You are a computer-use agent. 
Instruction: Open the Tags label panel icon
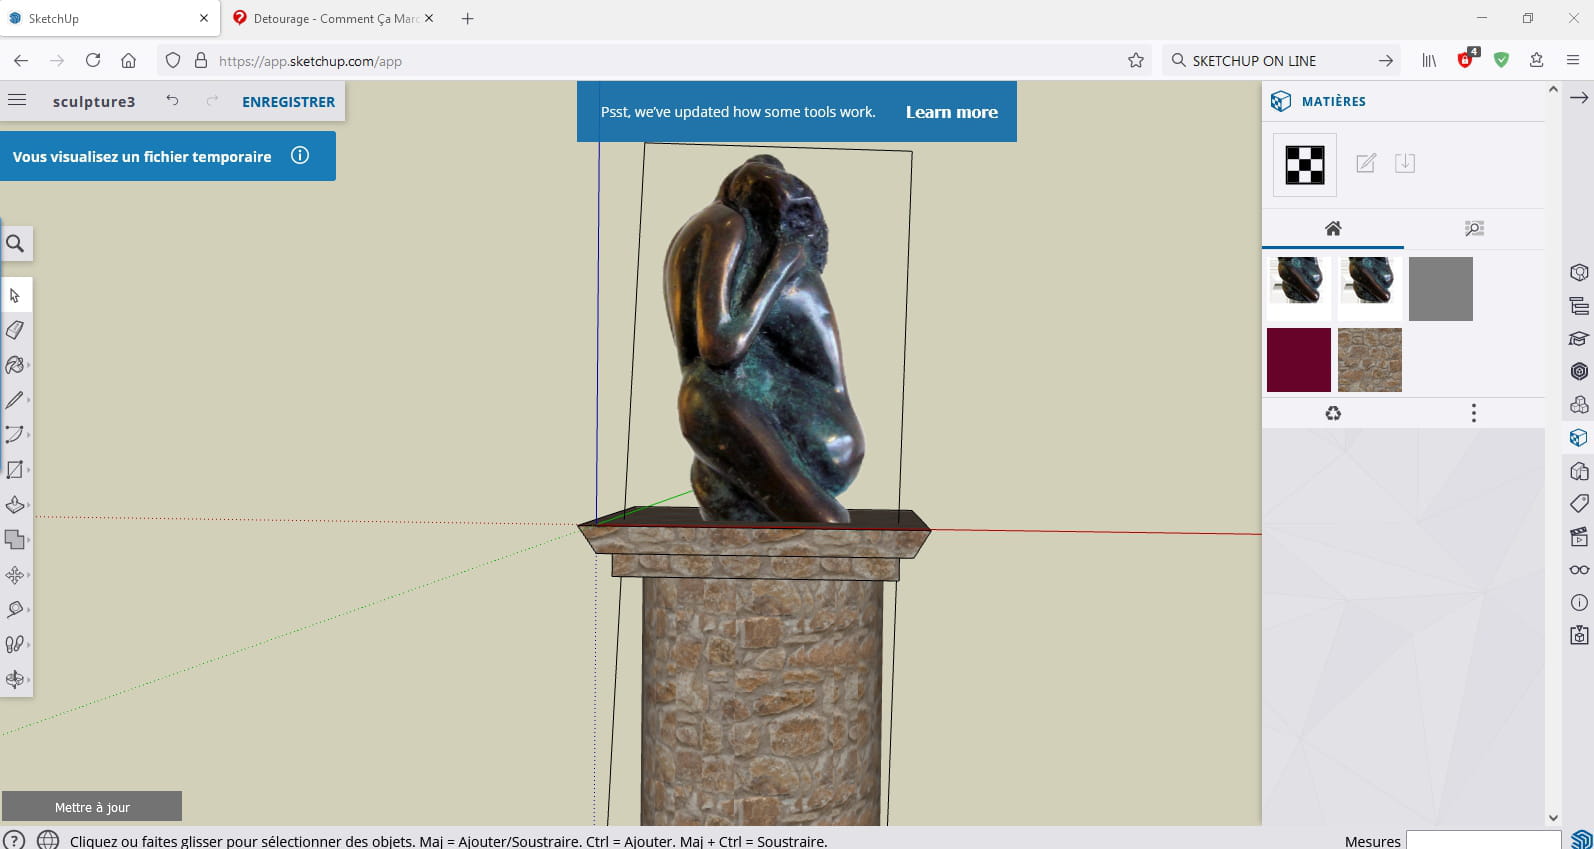[x=1579, y=503]
